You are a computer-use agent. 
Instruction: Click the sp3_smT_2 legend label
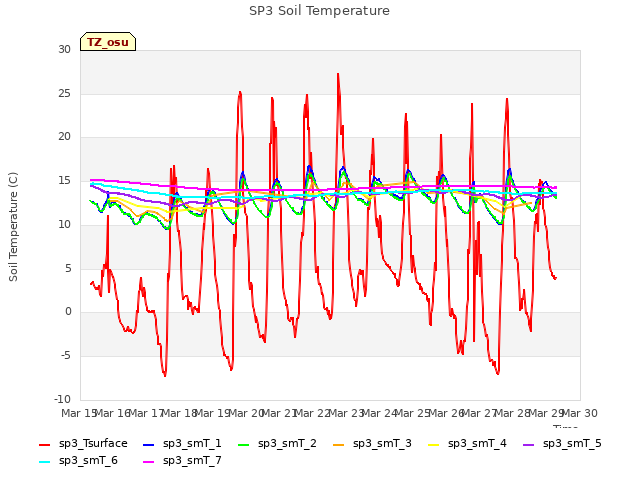(x=287, y=443)
